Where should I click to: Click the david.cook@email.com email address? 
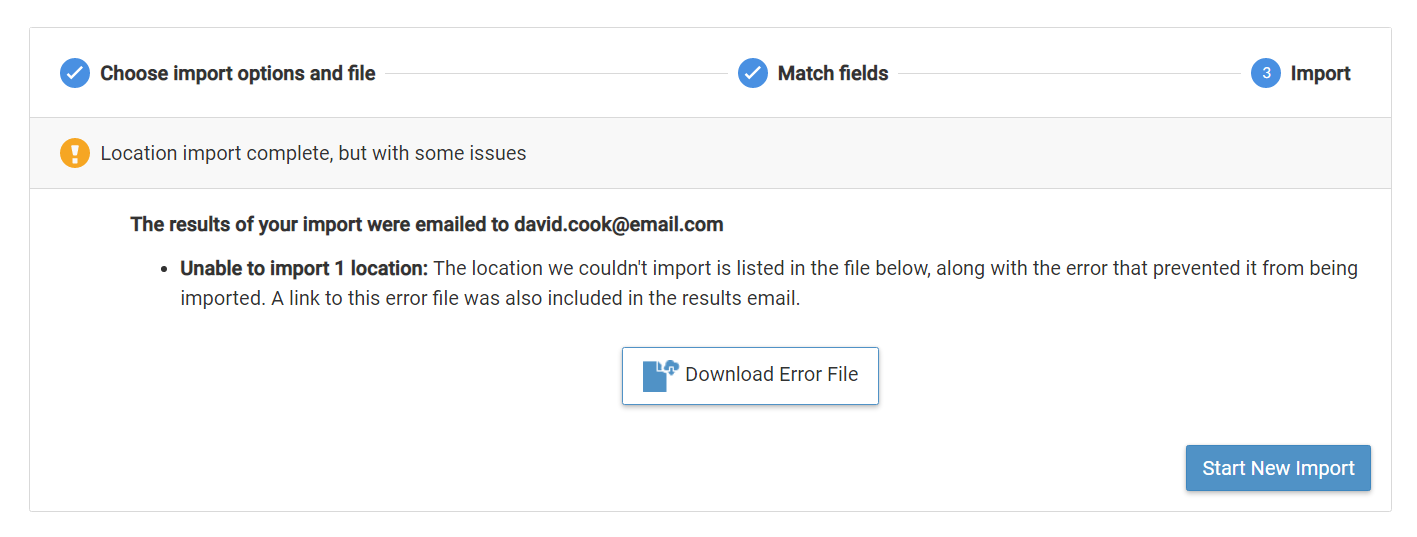[x=618, y=224]
